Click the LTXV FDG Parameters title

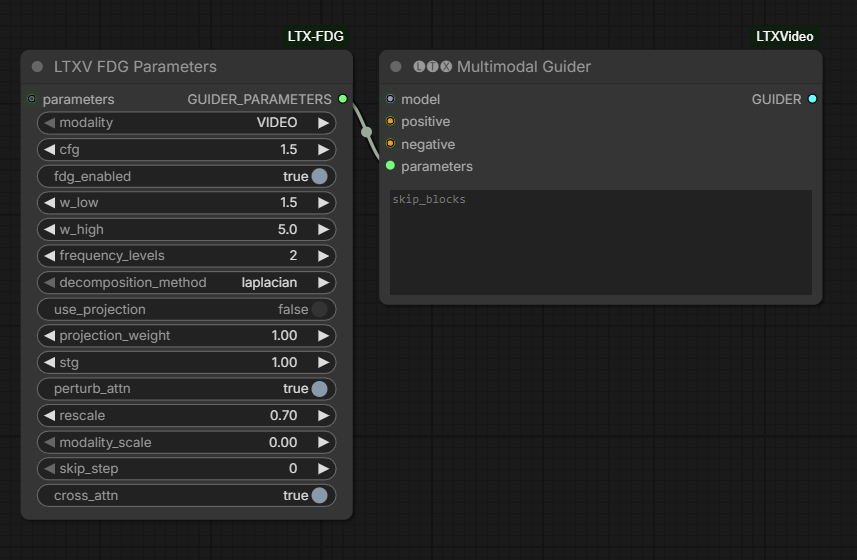pos(135,67)
